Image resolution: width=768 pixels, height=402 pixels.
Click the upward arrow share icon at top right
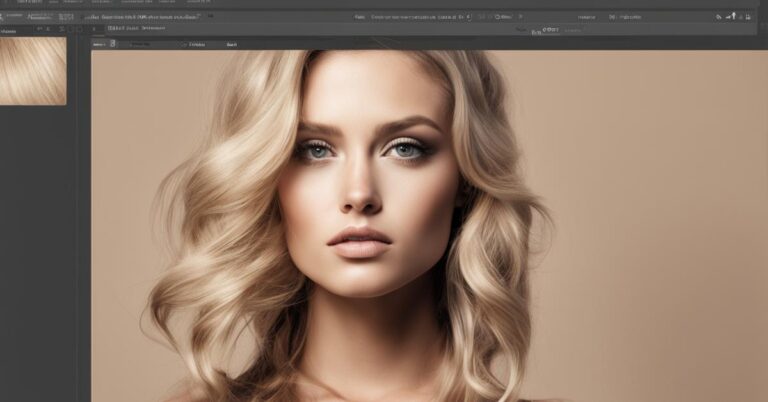(x=732, y=16)
